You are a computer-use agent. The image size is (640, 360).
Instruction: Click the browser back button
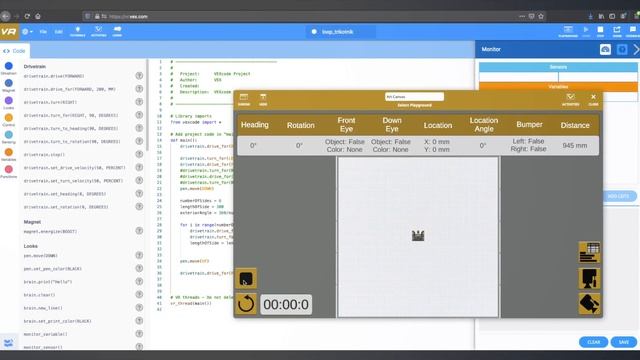point(5,16)
